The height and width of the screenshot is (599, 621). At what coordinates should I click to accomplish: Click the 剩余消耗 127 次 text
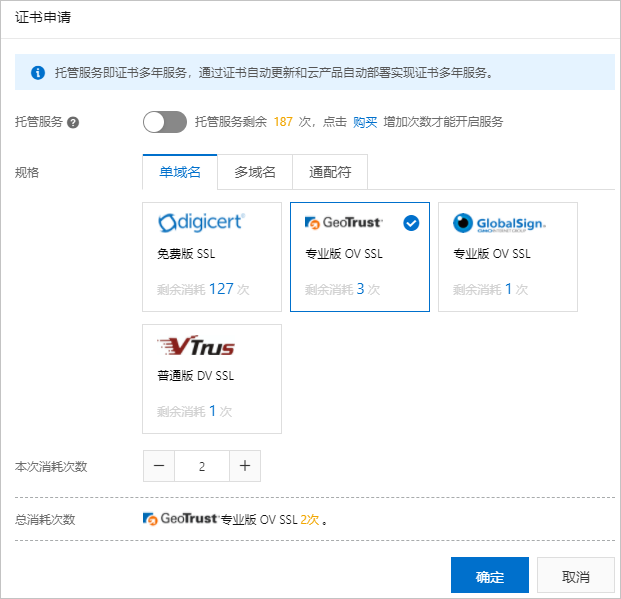click(x=203, y=289)
